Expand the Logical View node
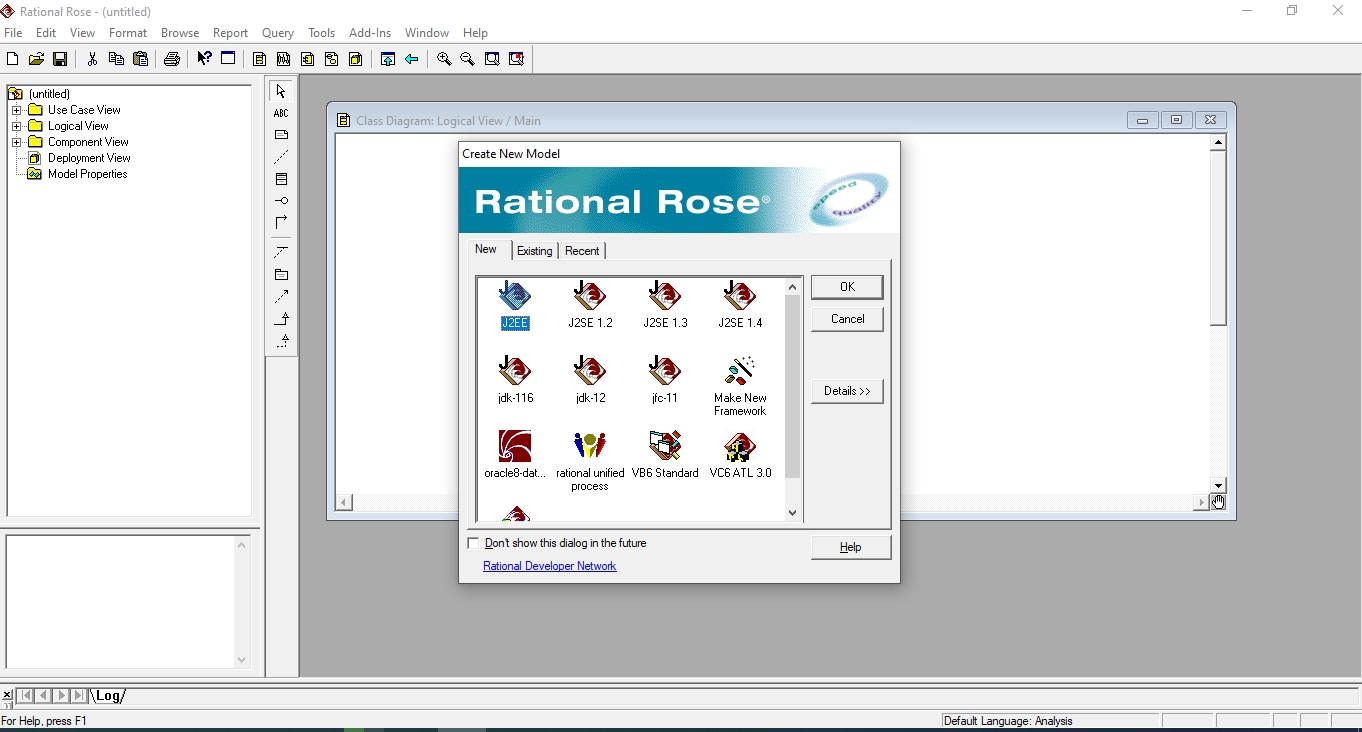 [x=16, y=126]
